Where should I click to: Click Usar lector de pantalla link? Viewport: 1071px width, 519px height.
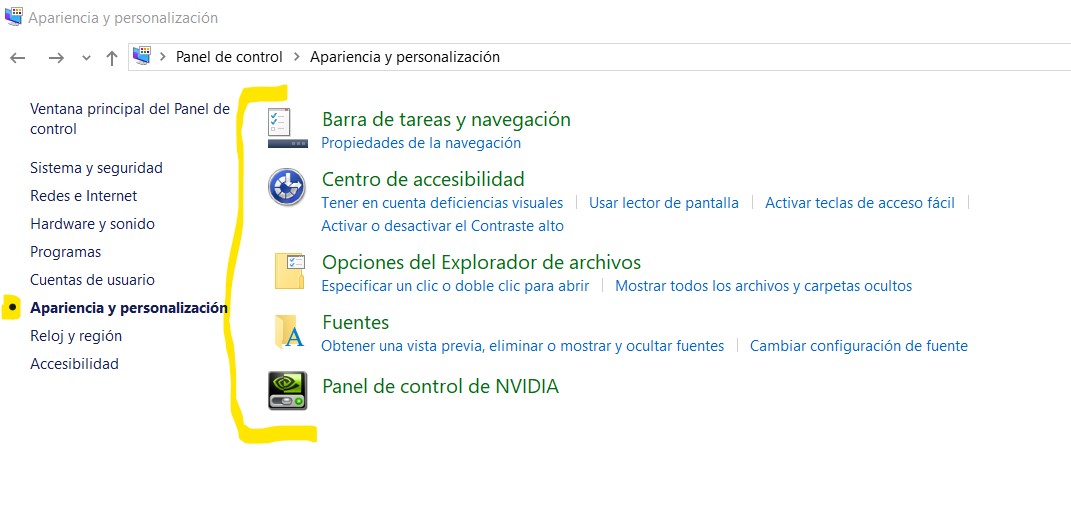663,203
